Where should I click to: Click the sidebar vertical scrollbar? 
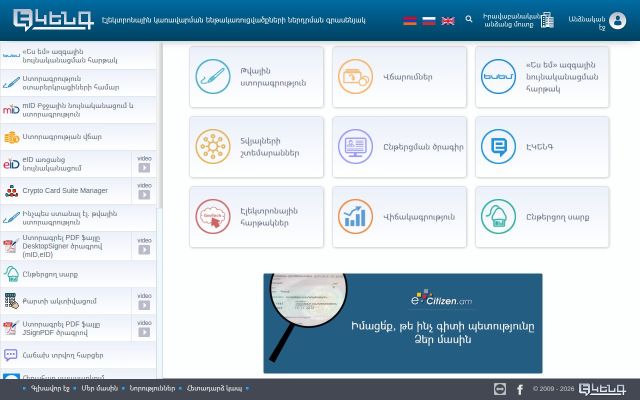point(160,127)
